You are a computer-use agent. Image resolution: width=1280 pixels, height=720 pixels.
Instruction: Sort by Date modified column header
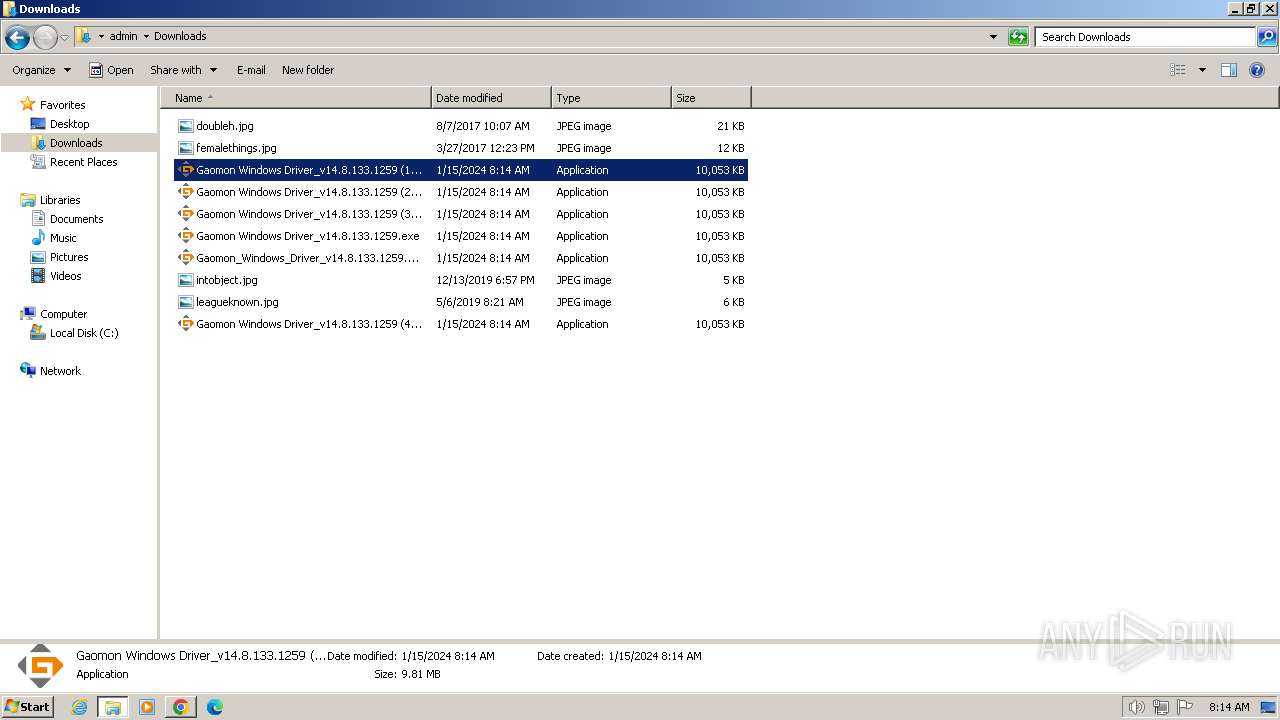(x=491, y=98)
